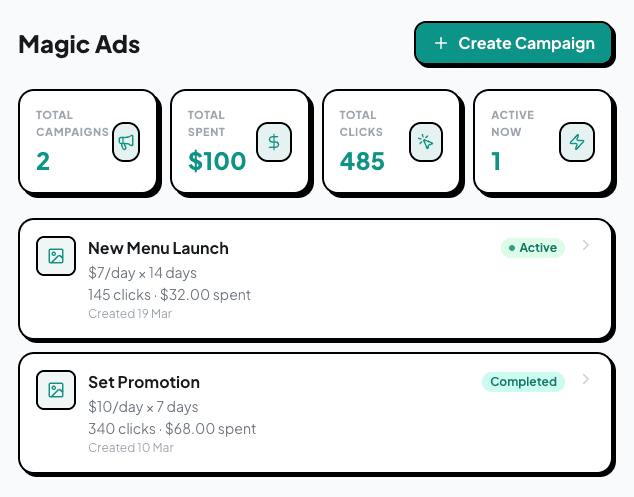Click the Completed status badge

click(523, 382)
